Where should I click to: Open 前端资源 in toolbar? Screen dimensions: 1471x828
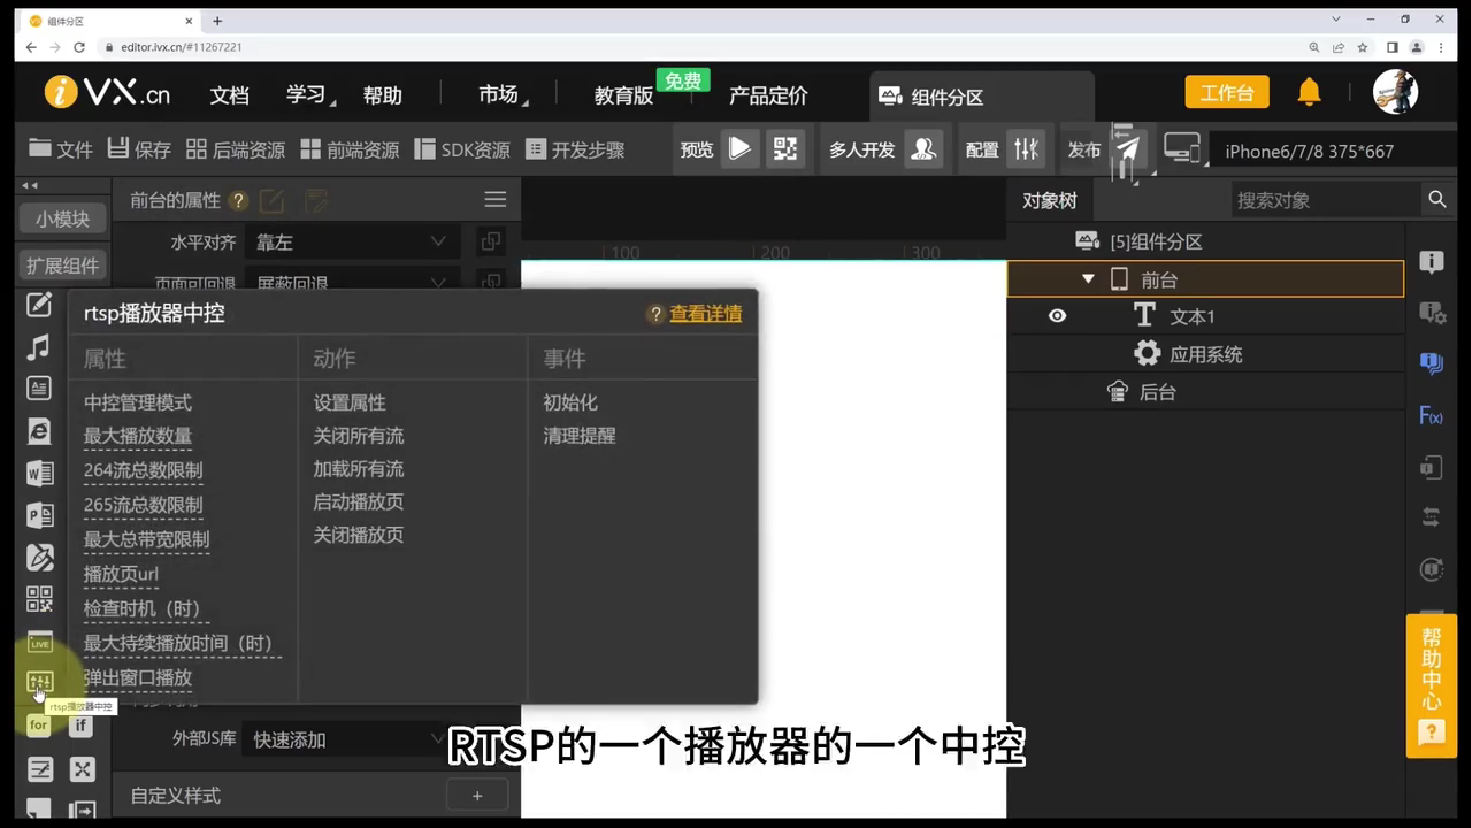click(x=350, y=150)
